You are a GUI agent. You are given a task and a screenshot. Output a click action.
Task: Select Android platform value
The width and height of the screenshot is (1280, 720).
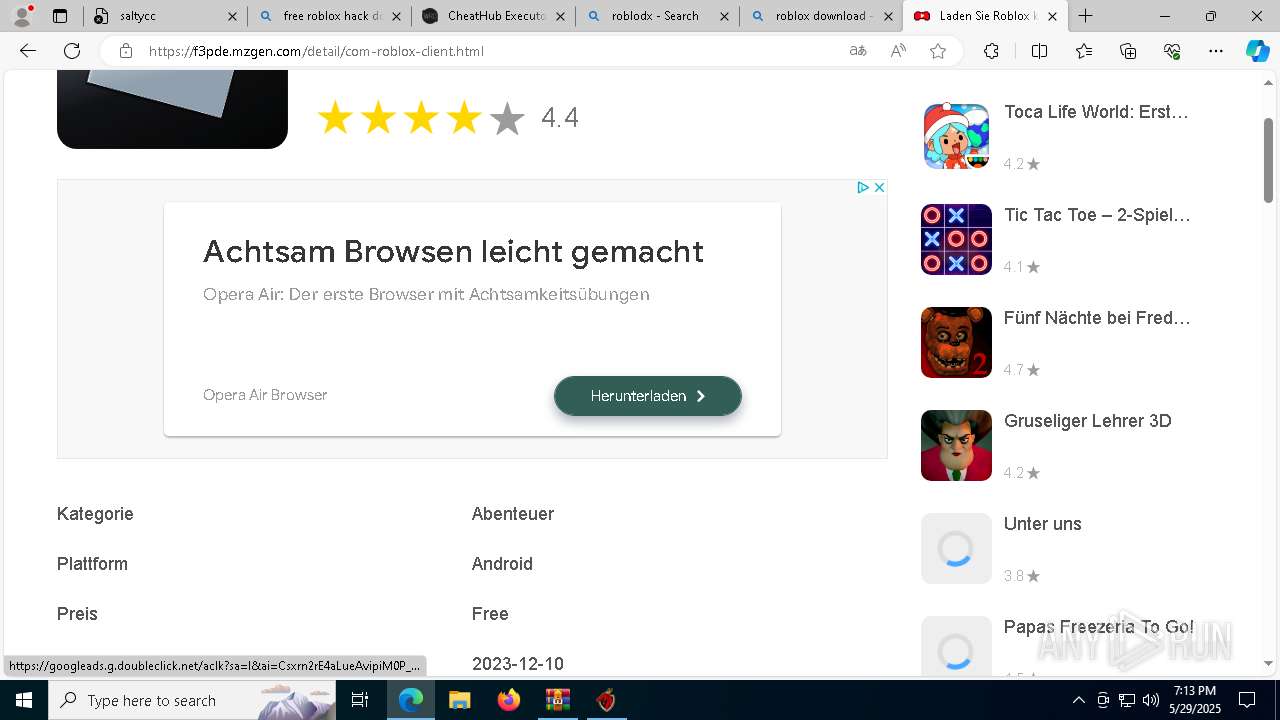click(502, 564)
